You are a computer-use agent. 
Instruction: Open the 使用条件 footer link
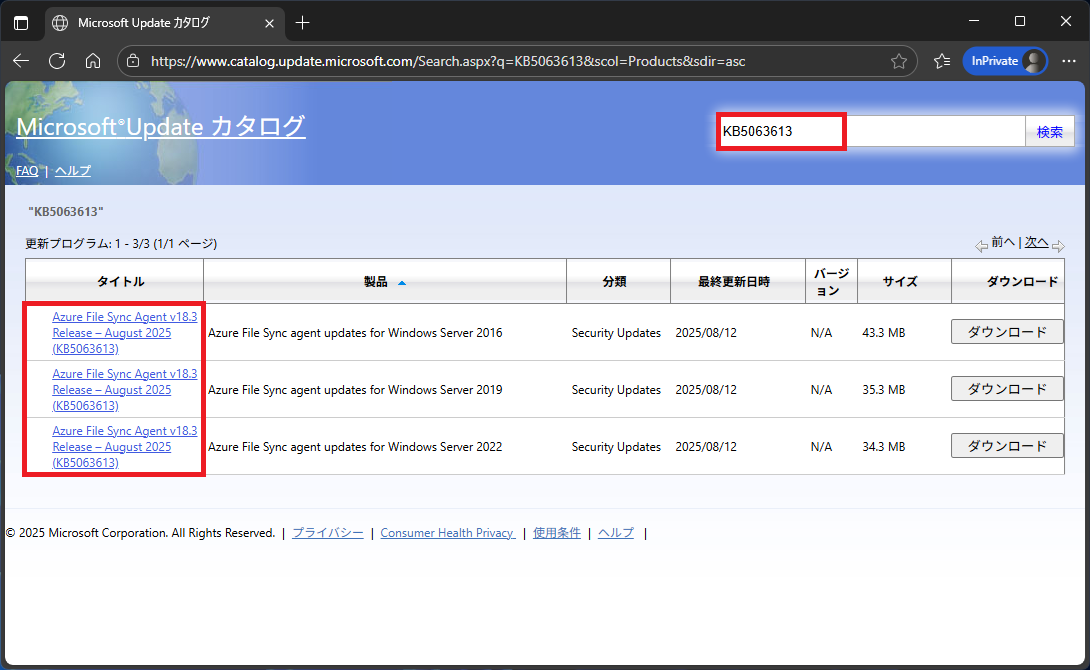556,533
